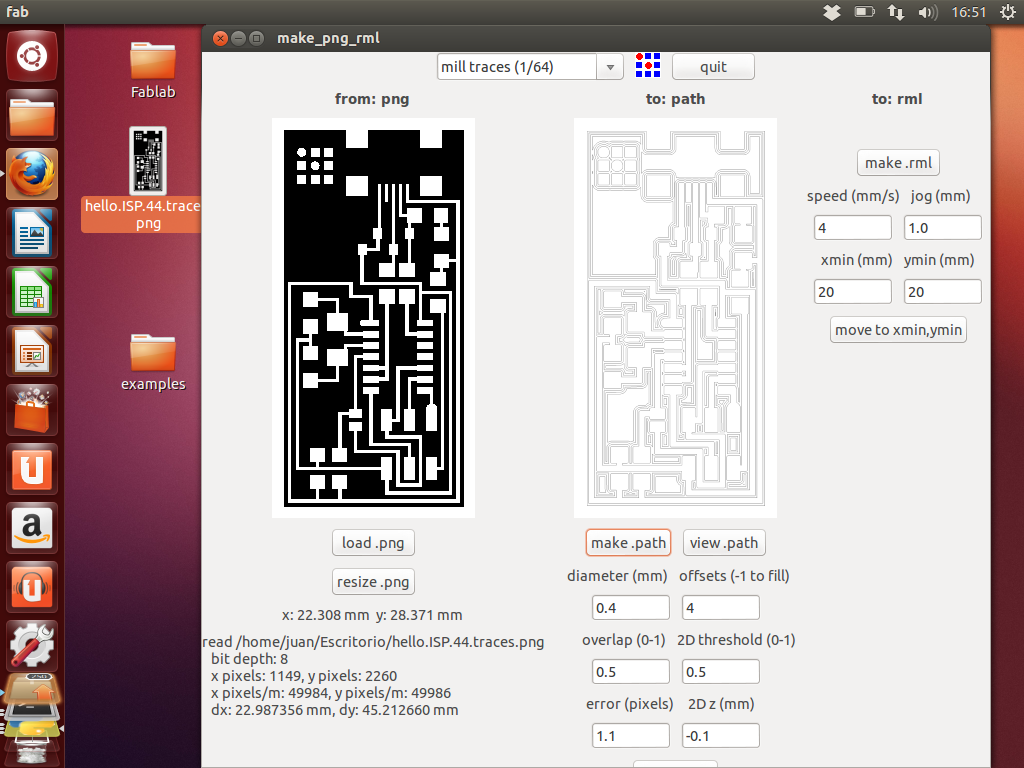Click the 'bit depth: 8' text line

click(x=249, y=659)
